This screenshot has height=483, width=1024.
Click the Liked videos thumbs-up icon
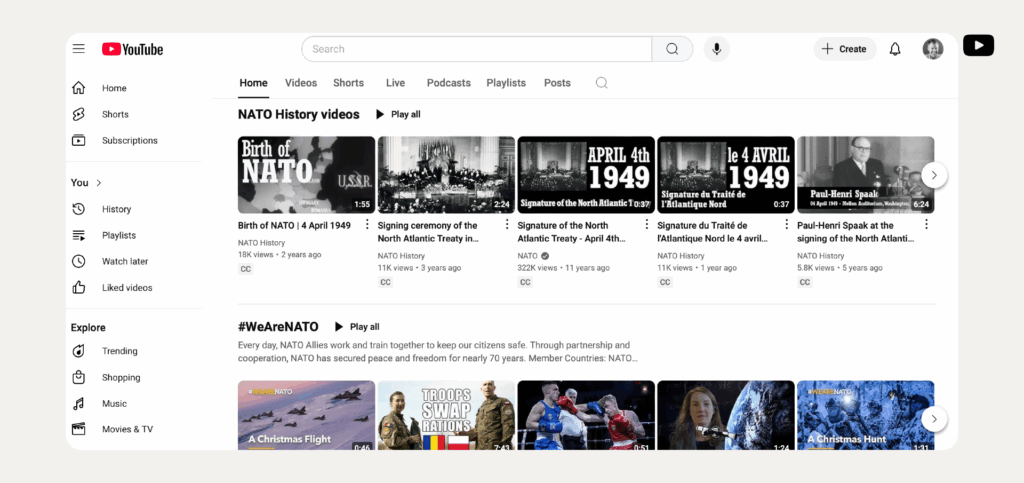pos(78,287)
